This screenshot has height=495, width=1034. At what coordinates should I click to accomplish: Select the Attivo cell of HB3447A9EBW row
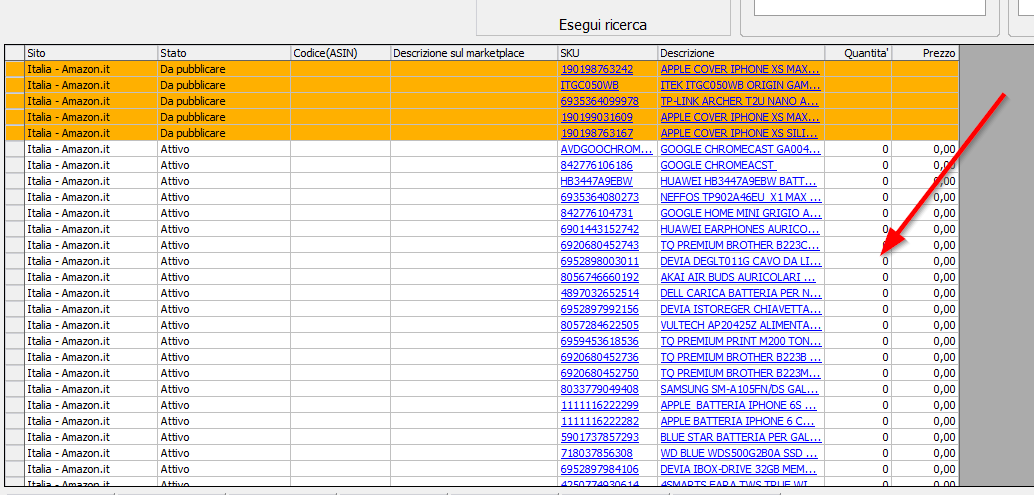coord(224,181)
